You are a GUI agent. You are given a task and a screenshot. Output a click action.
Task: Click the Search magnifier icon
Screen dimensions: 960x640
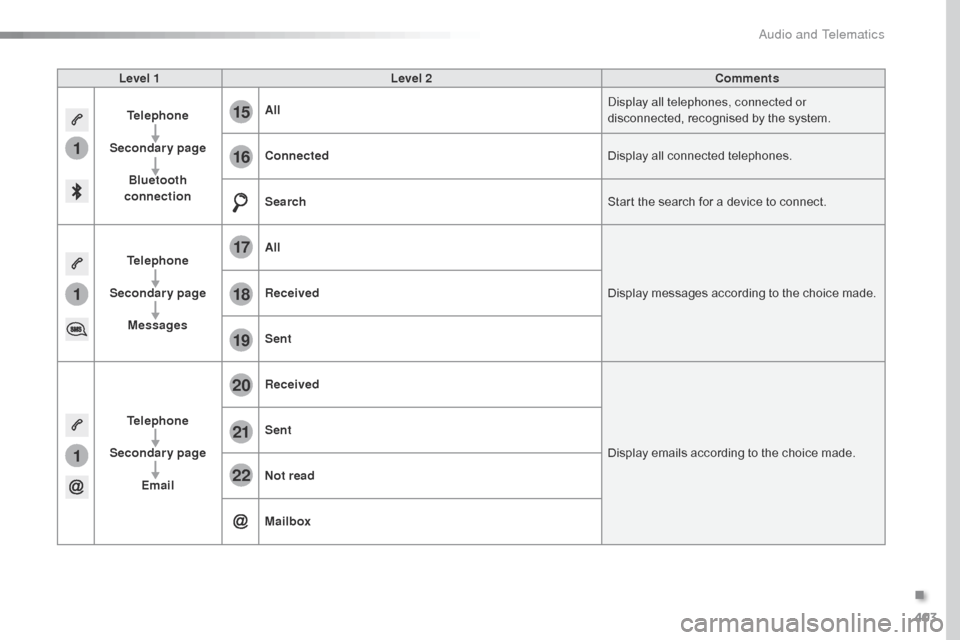point(241,203)
